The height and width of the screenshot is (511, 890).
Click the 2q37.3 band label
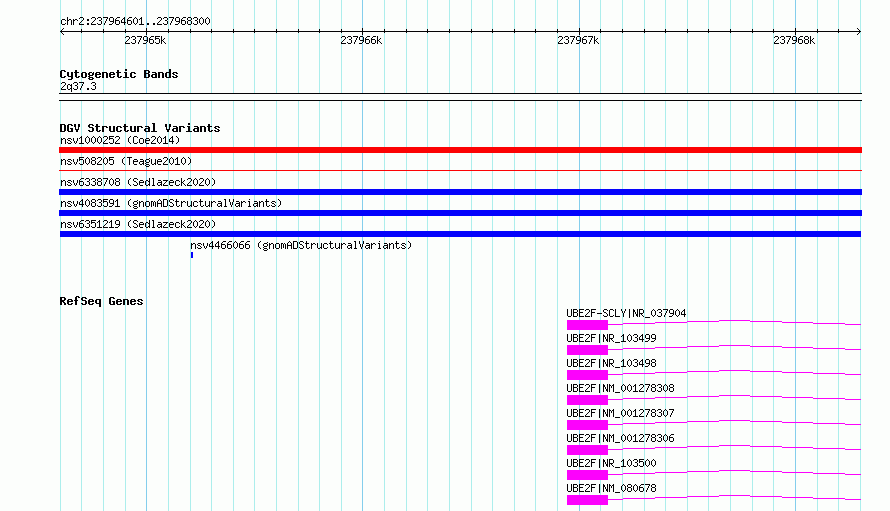(x=78, y=86)
